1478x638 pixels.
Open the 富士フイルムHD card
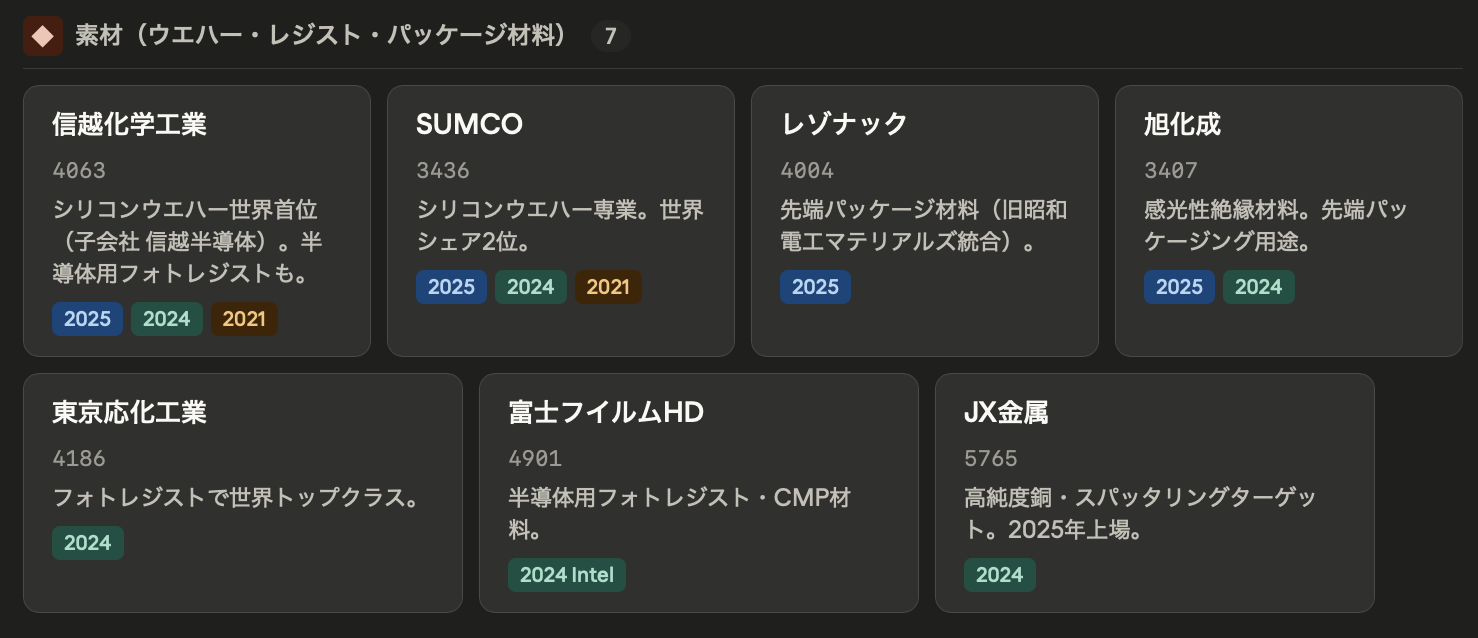[x=698, y=492]
